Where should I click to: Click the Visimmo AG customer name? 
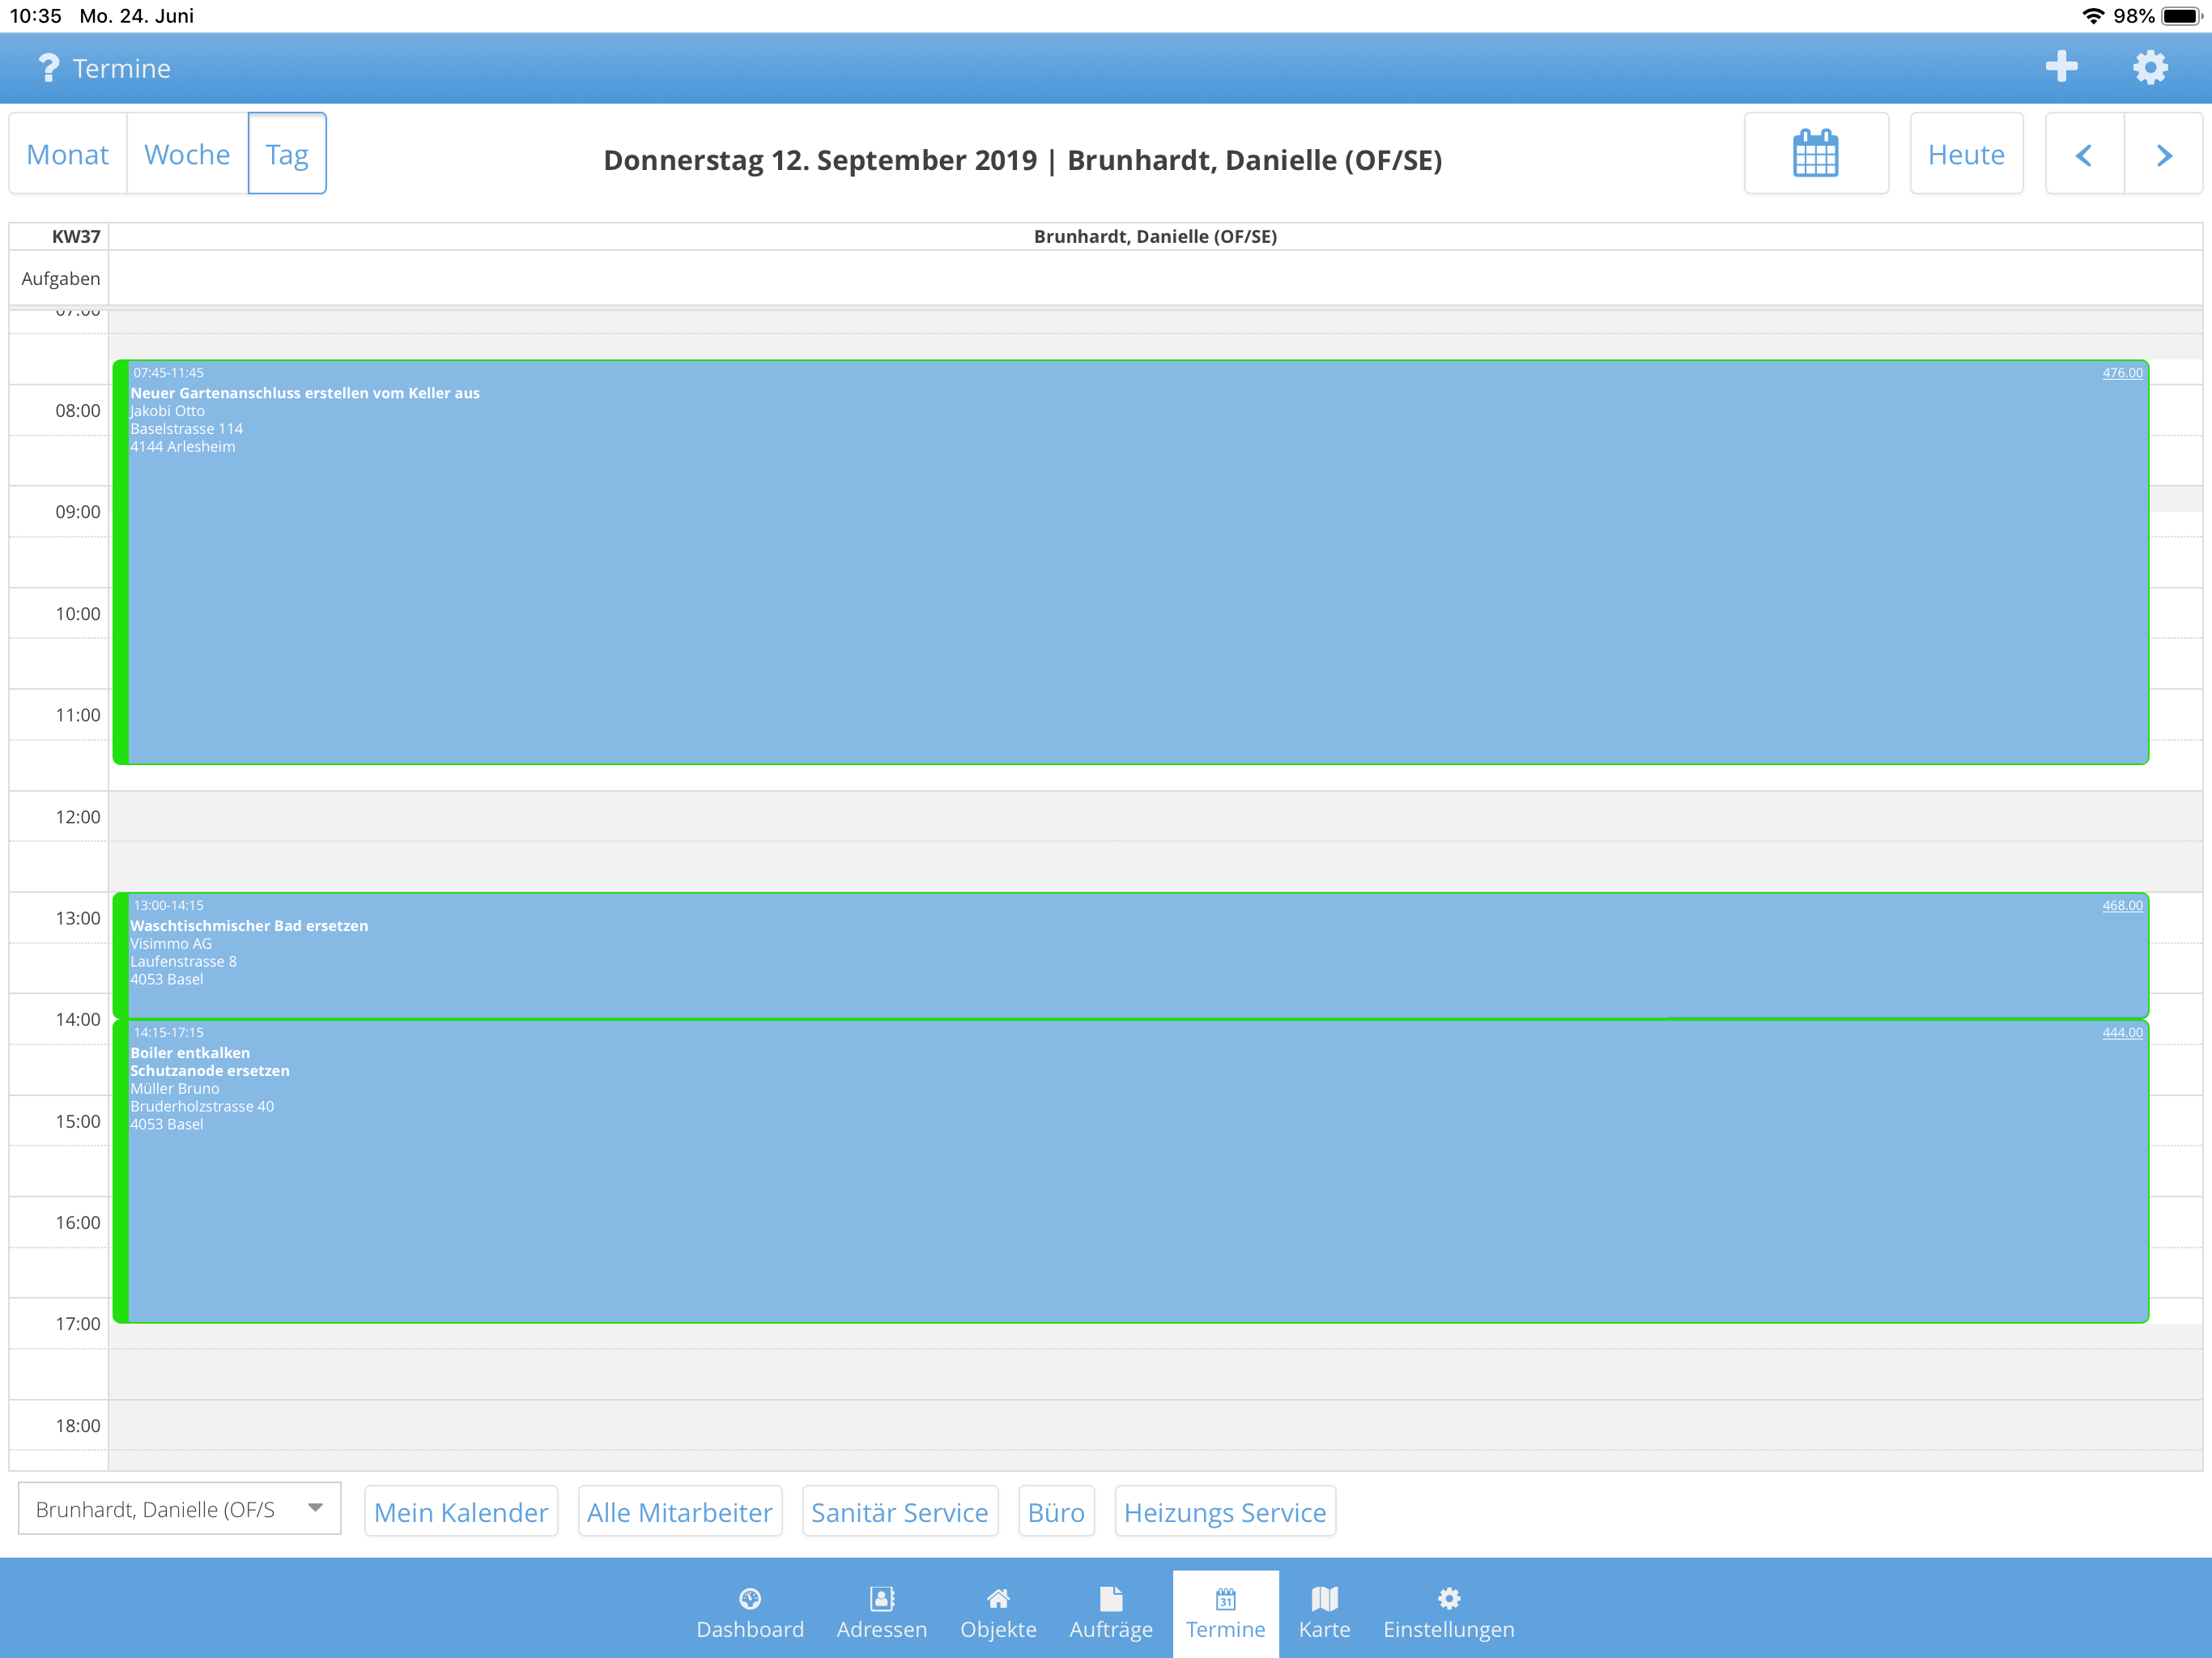[171, 944]
